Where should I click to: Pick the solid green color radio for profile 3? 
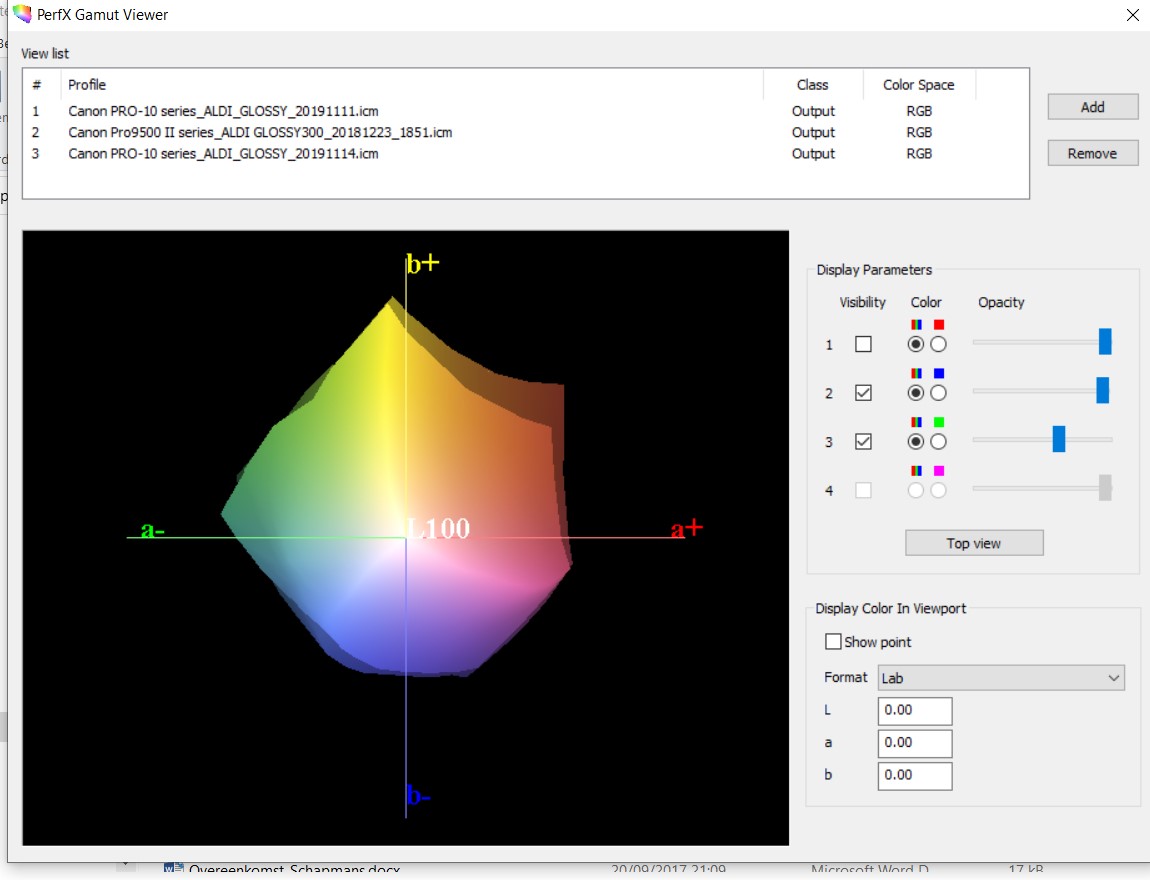(938, 441)
